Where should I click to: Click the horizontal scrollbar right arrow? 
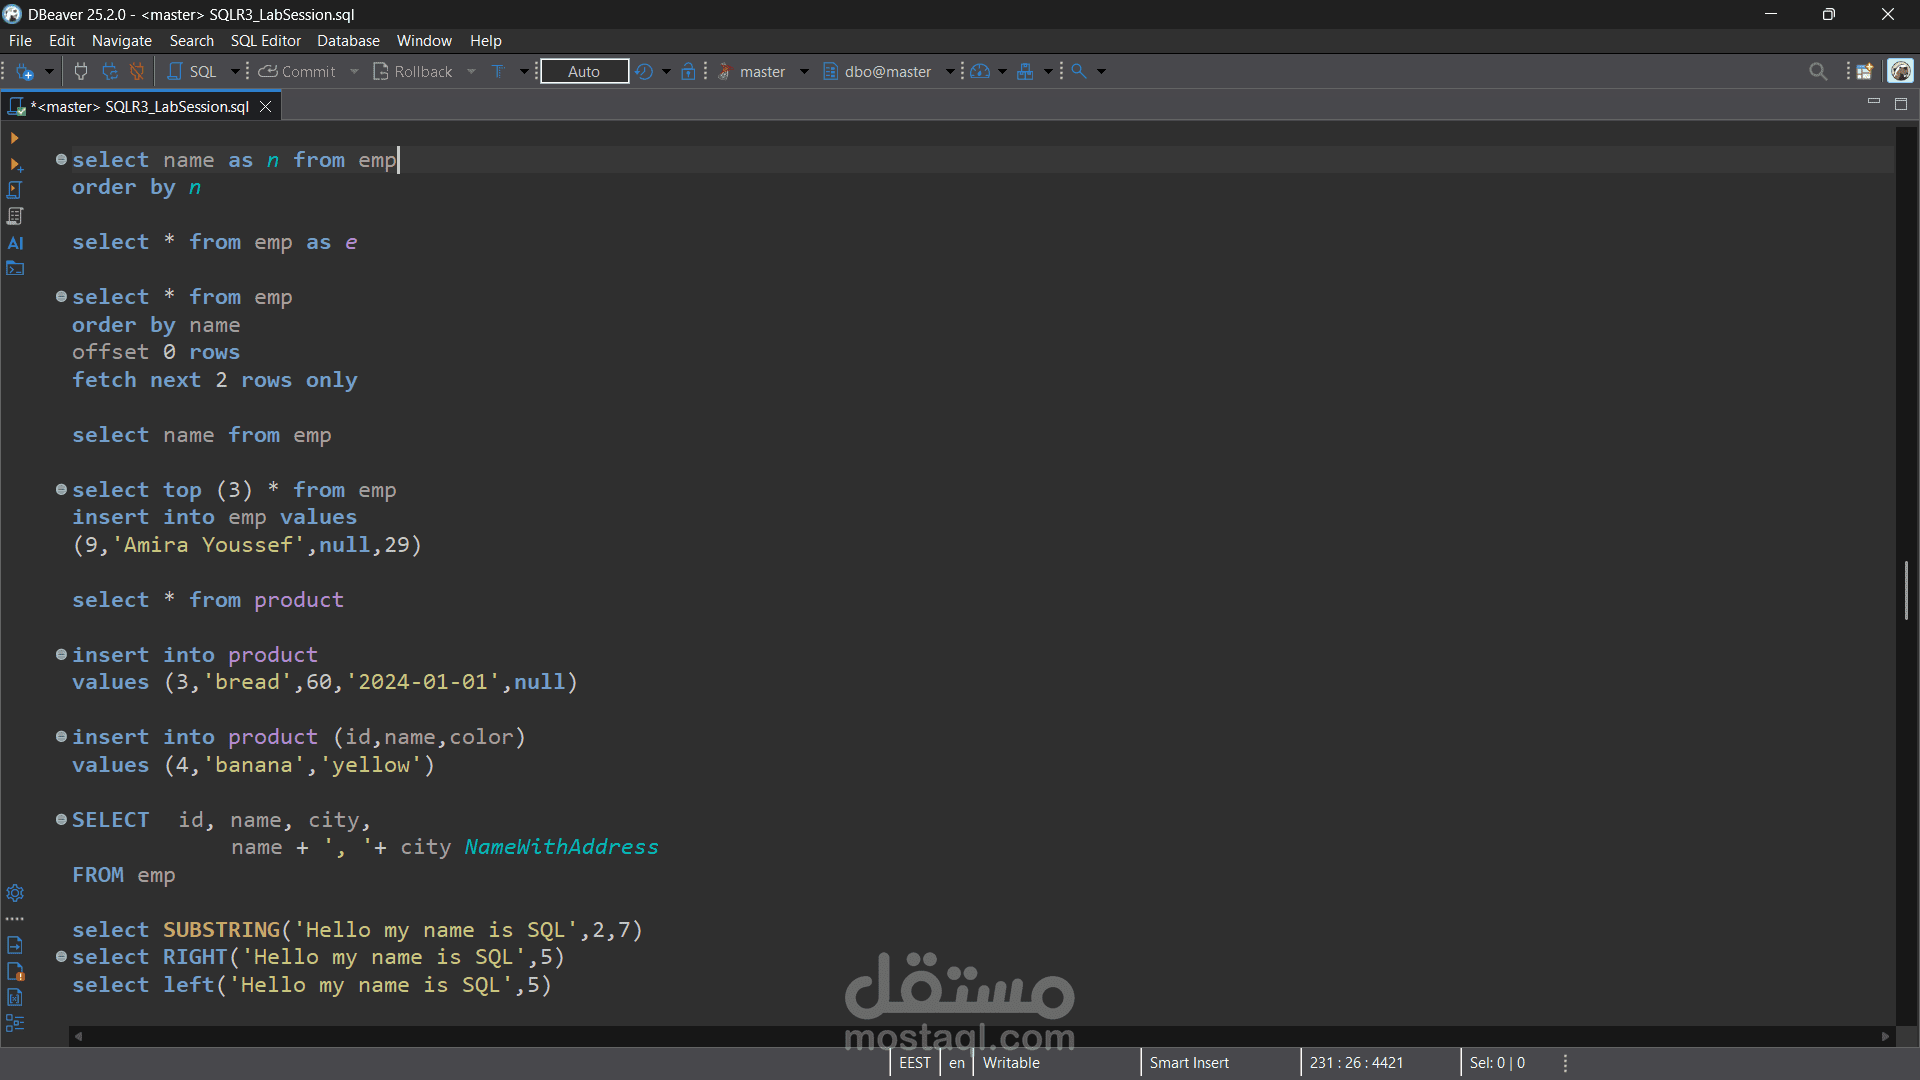click(1885, 1037)
